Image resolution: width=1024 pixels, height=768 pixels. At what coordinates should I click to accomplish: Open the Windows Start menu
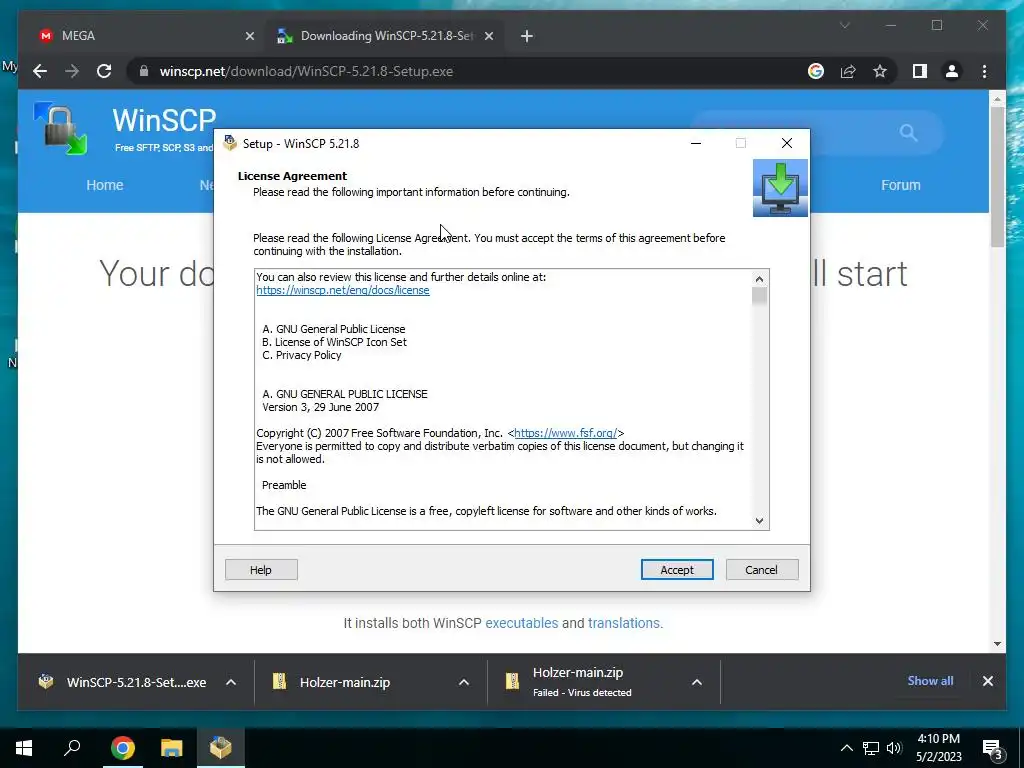point(24,748)
